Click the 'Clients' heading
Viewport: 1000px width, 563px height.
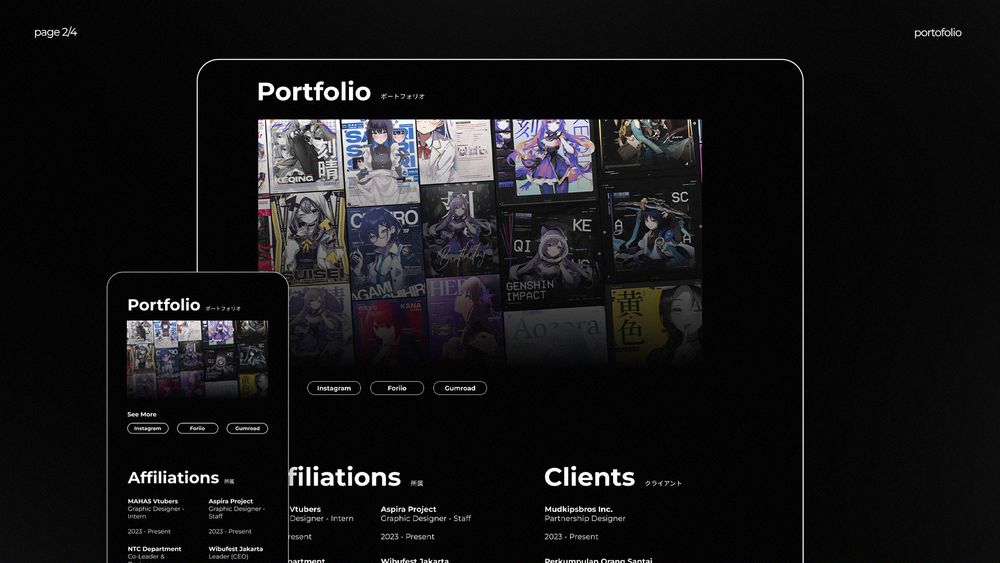tap(589, 477)
